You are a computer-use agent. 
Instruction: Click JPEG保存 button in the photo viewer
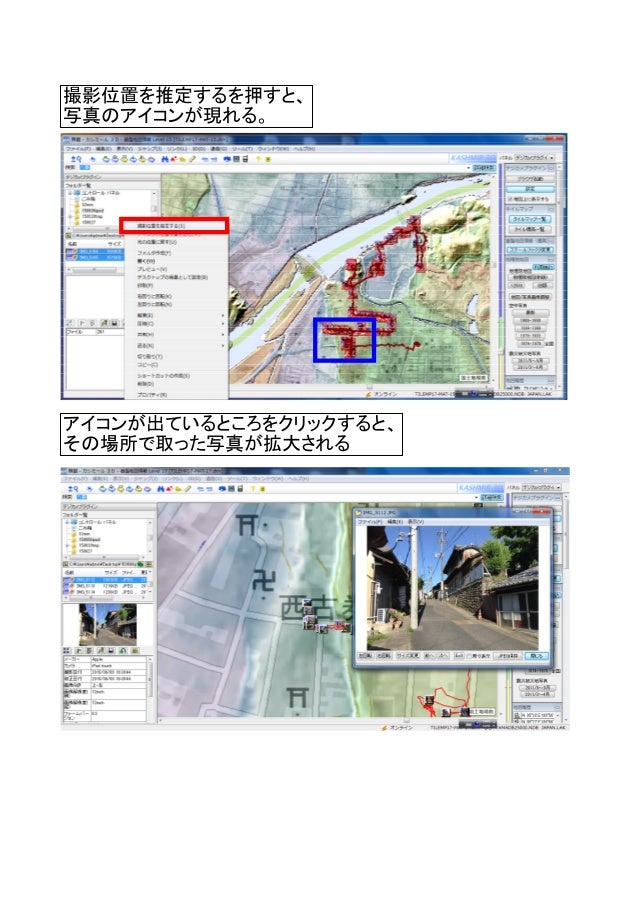click(508, 655)
